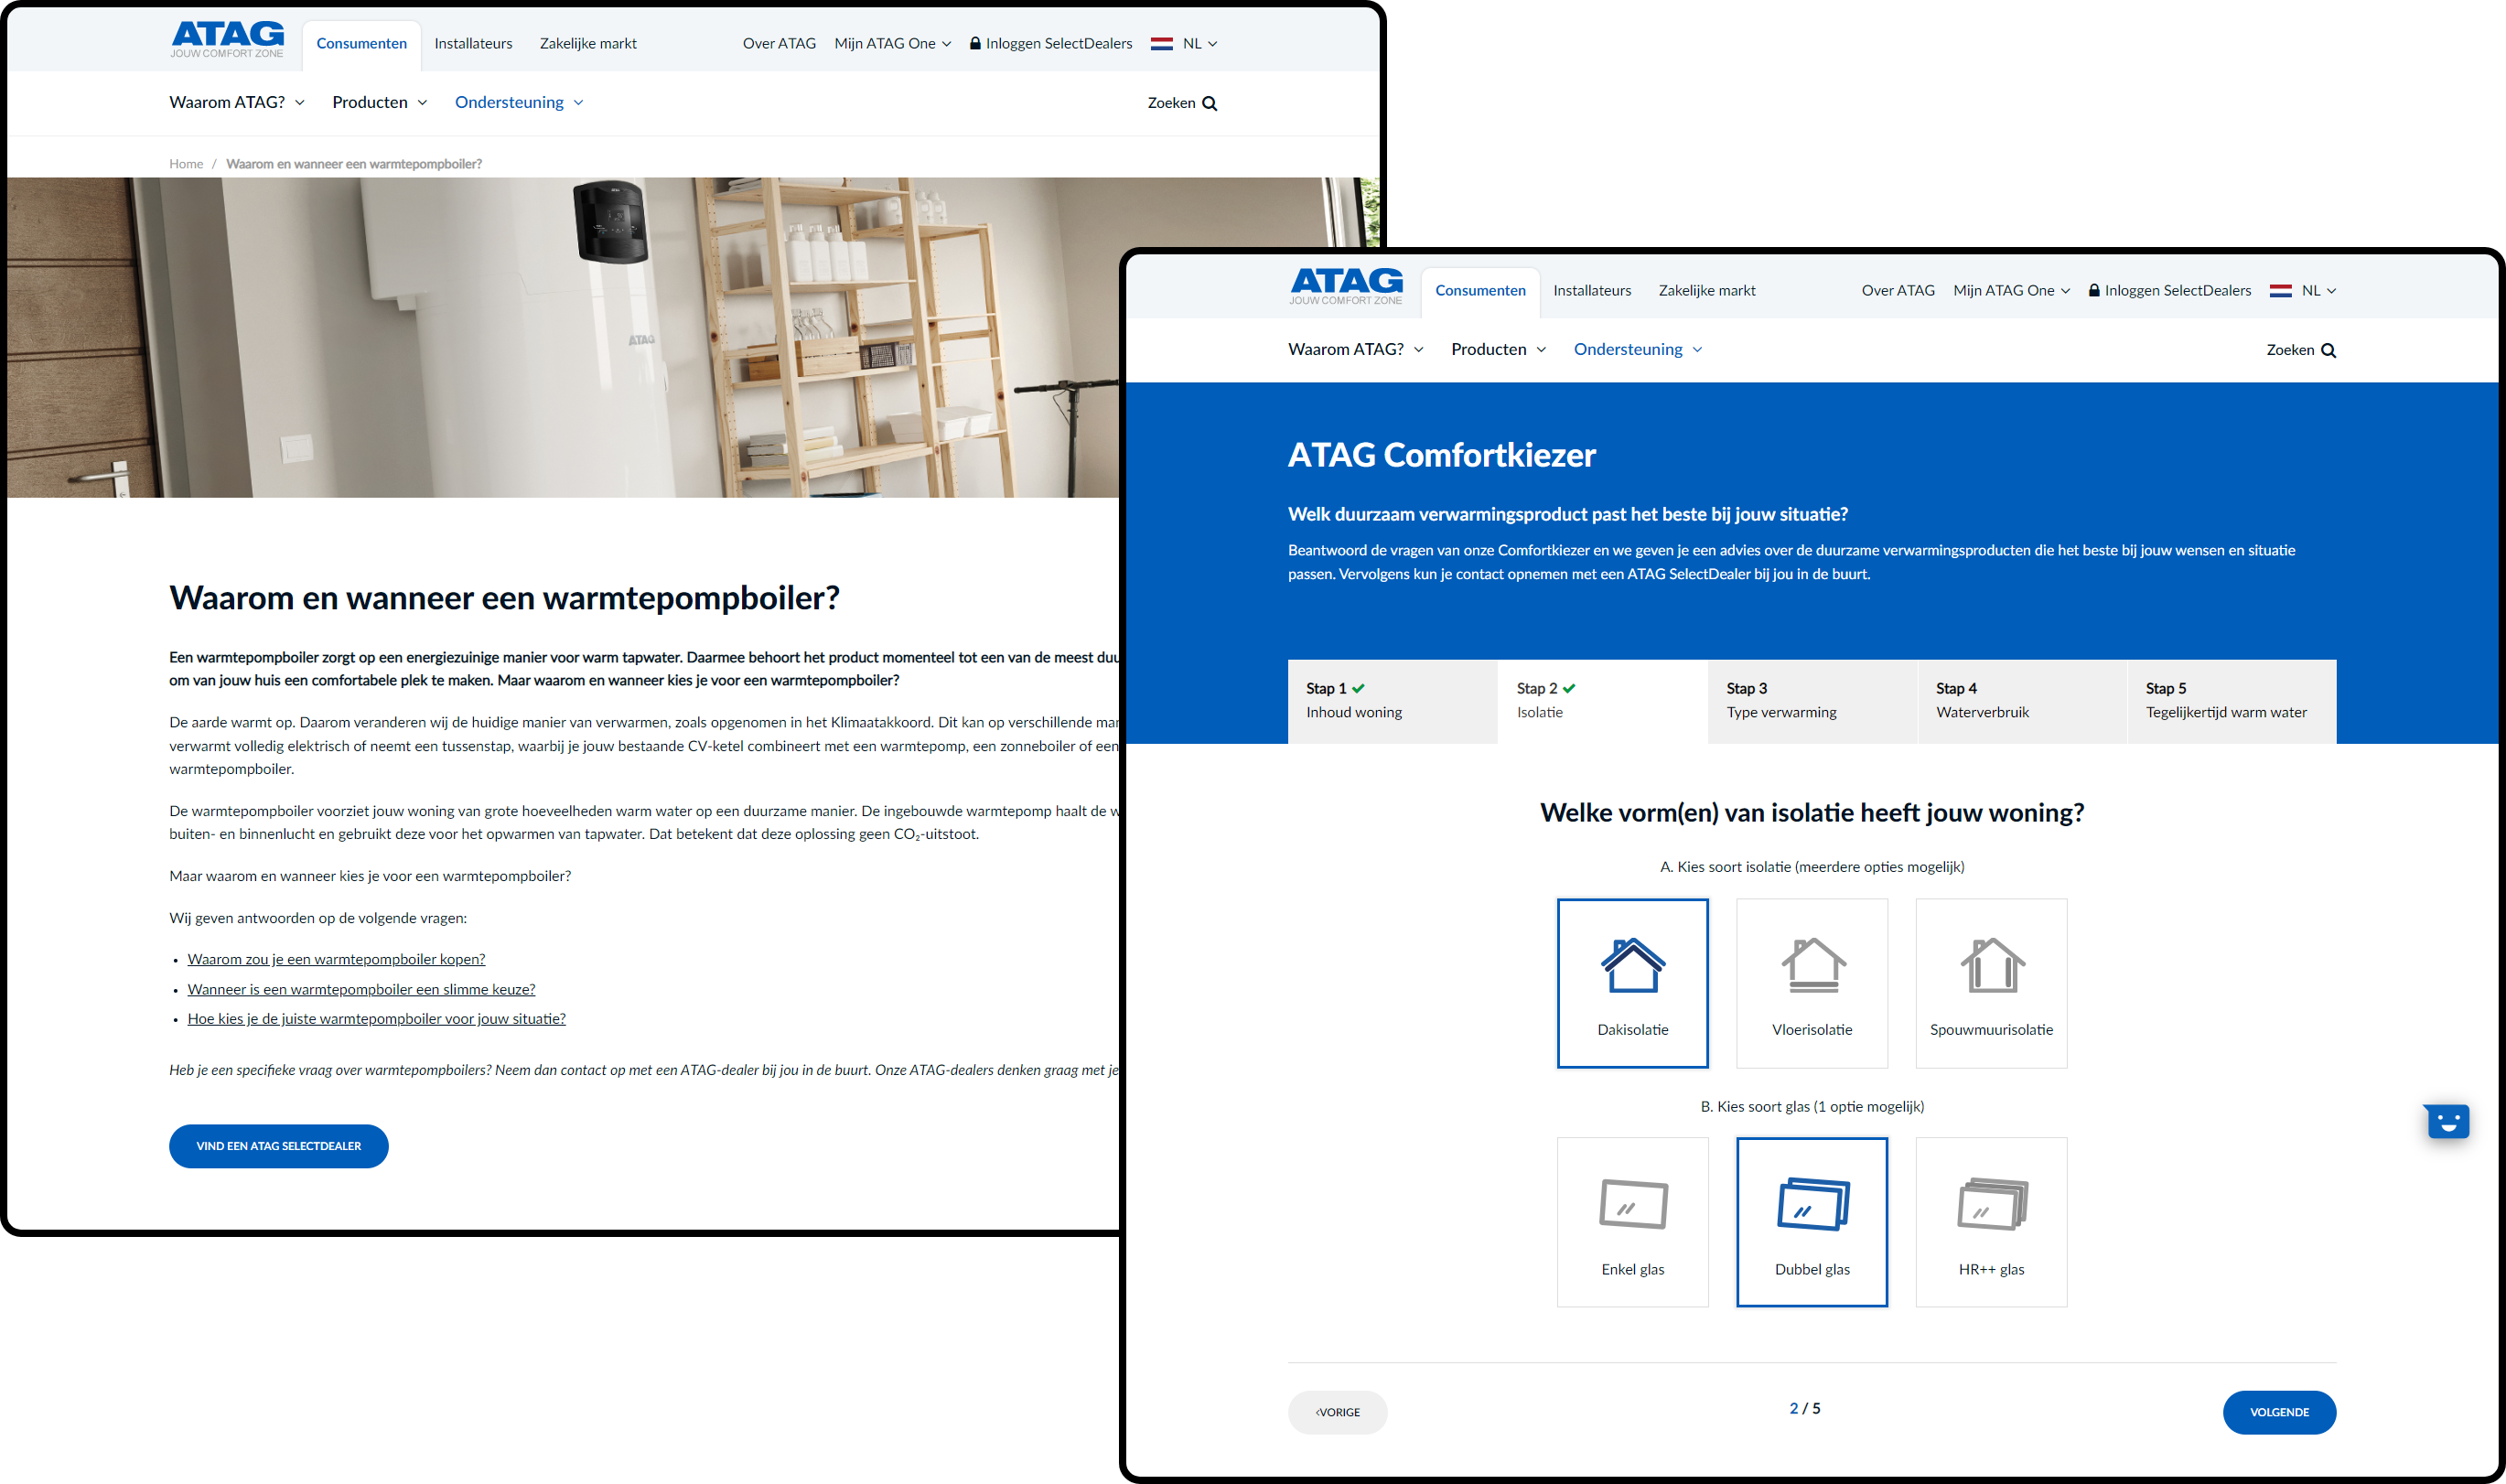Click the ATAG logo on the warmtepompboiler page
This screenshot has height=1484, width=2506.
pyautogui.click(x=227, y=40)
